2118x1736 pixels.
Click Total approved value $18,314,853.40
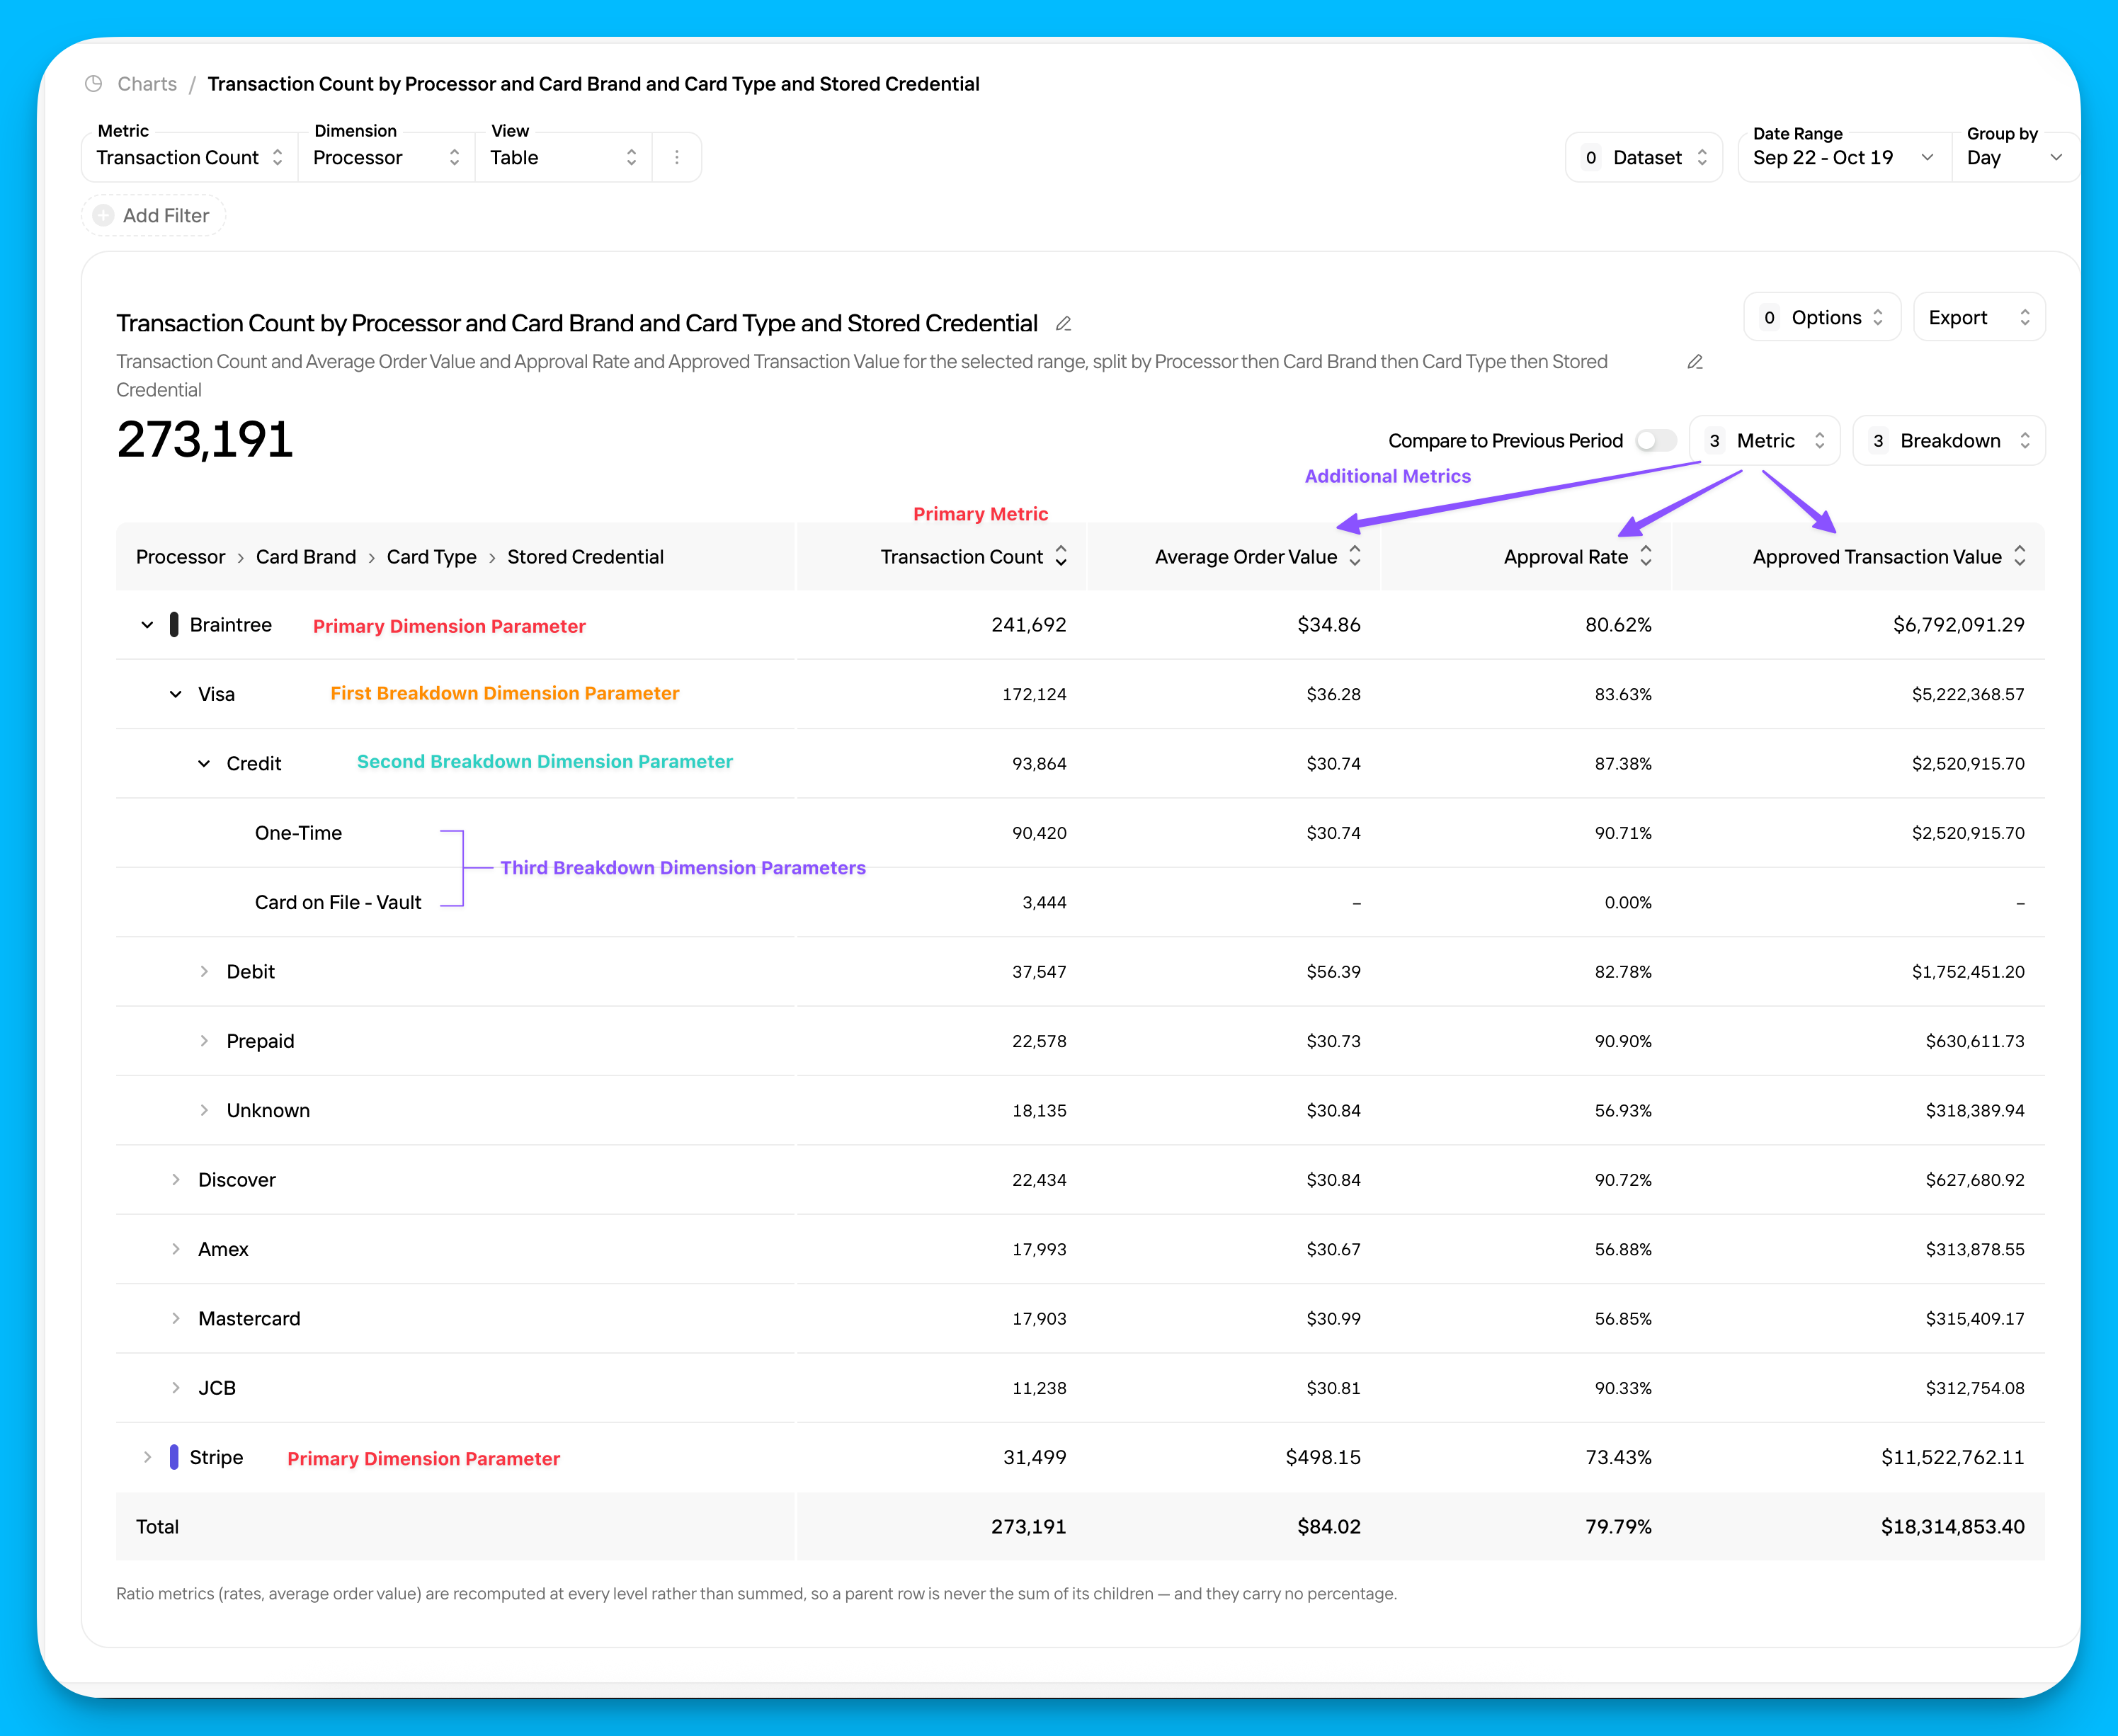1952,1527
